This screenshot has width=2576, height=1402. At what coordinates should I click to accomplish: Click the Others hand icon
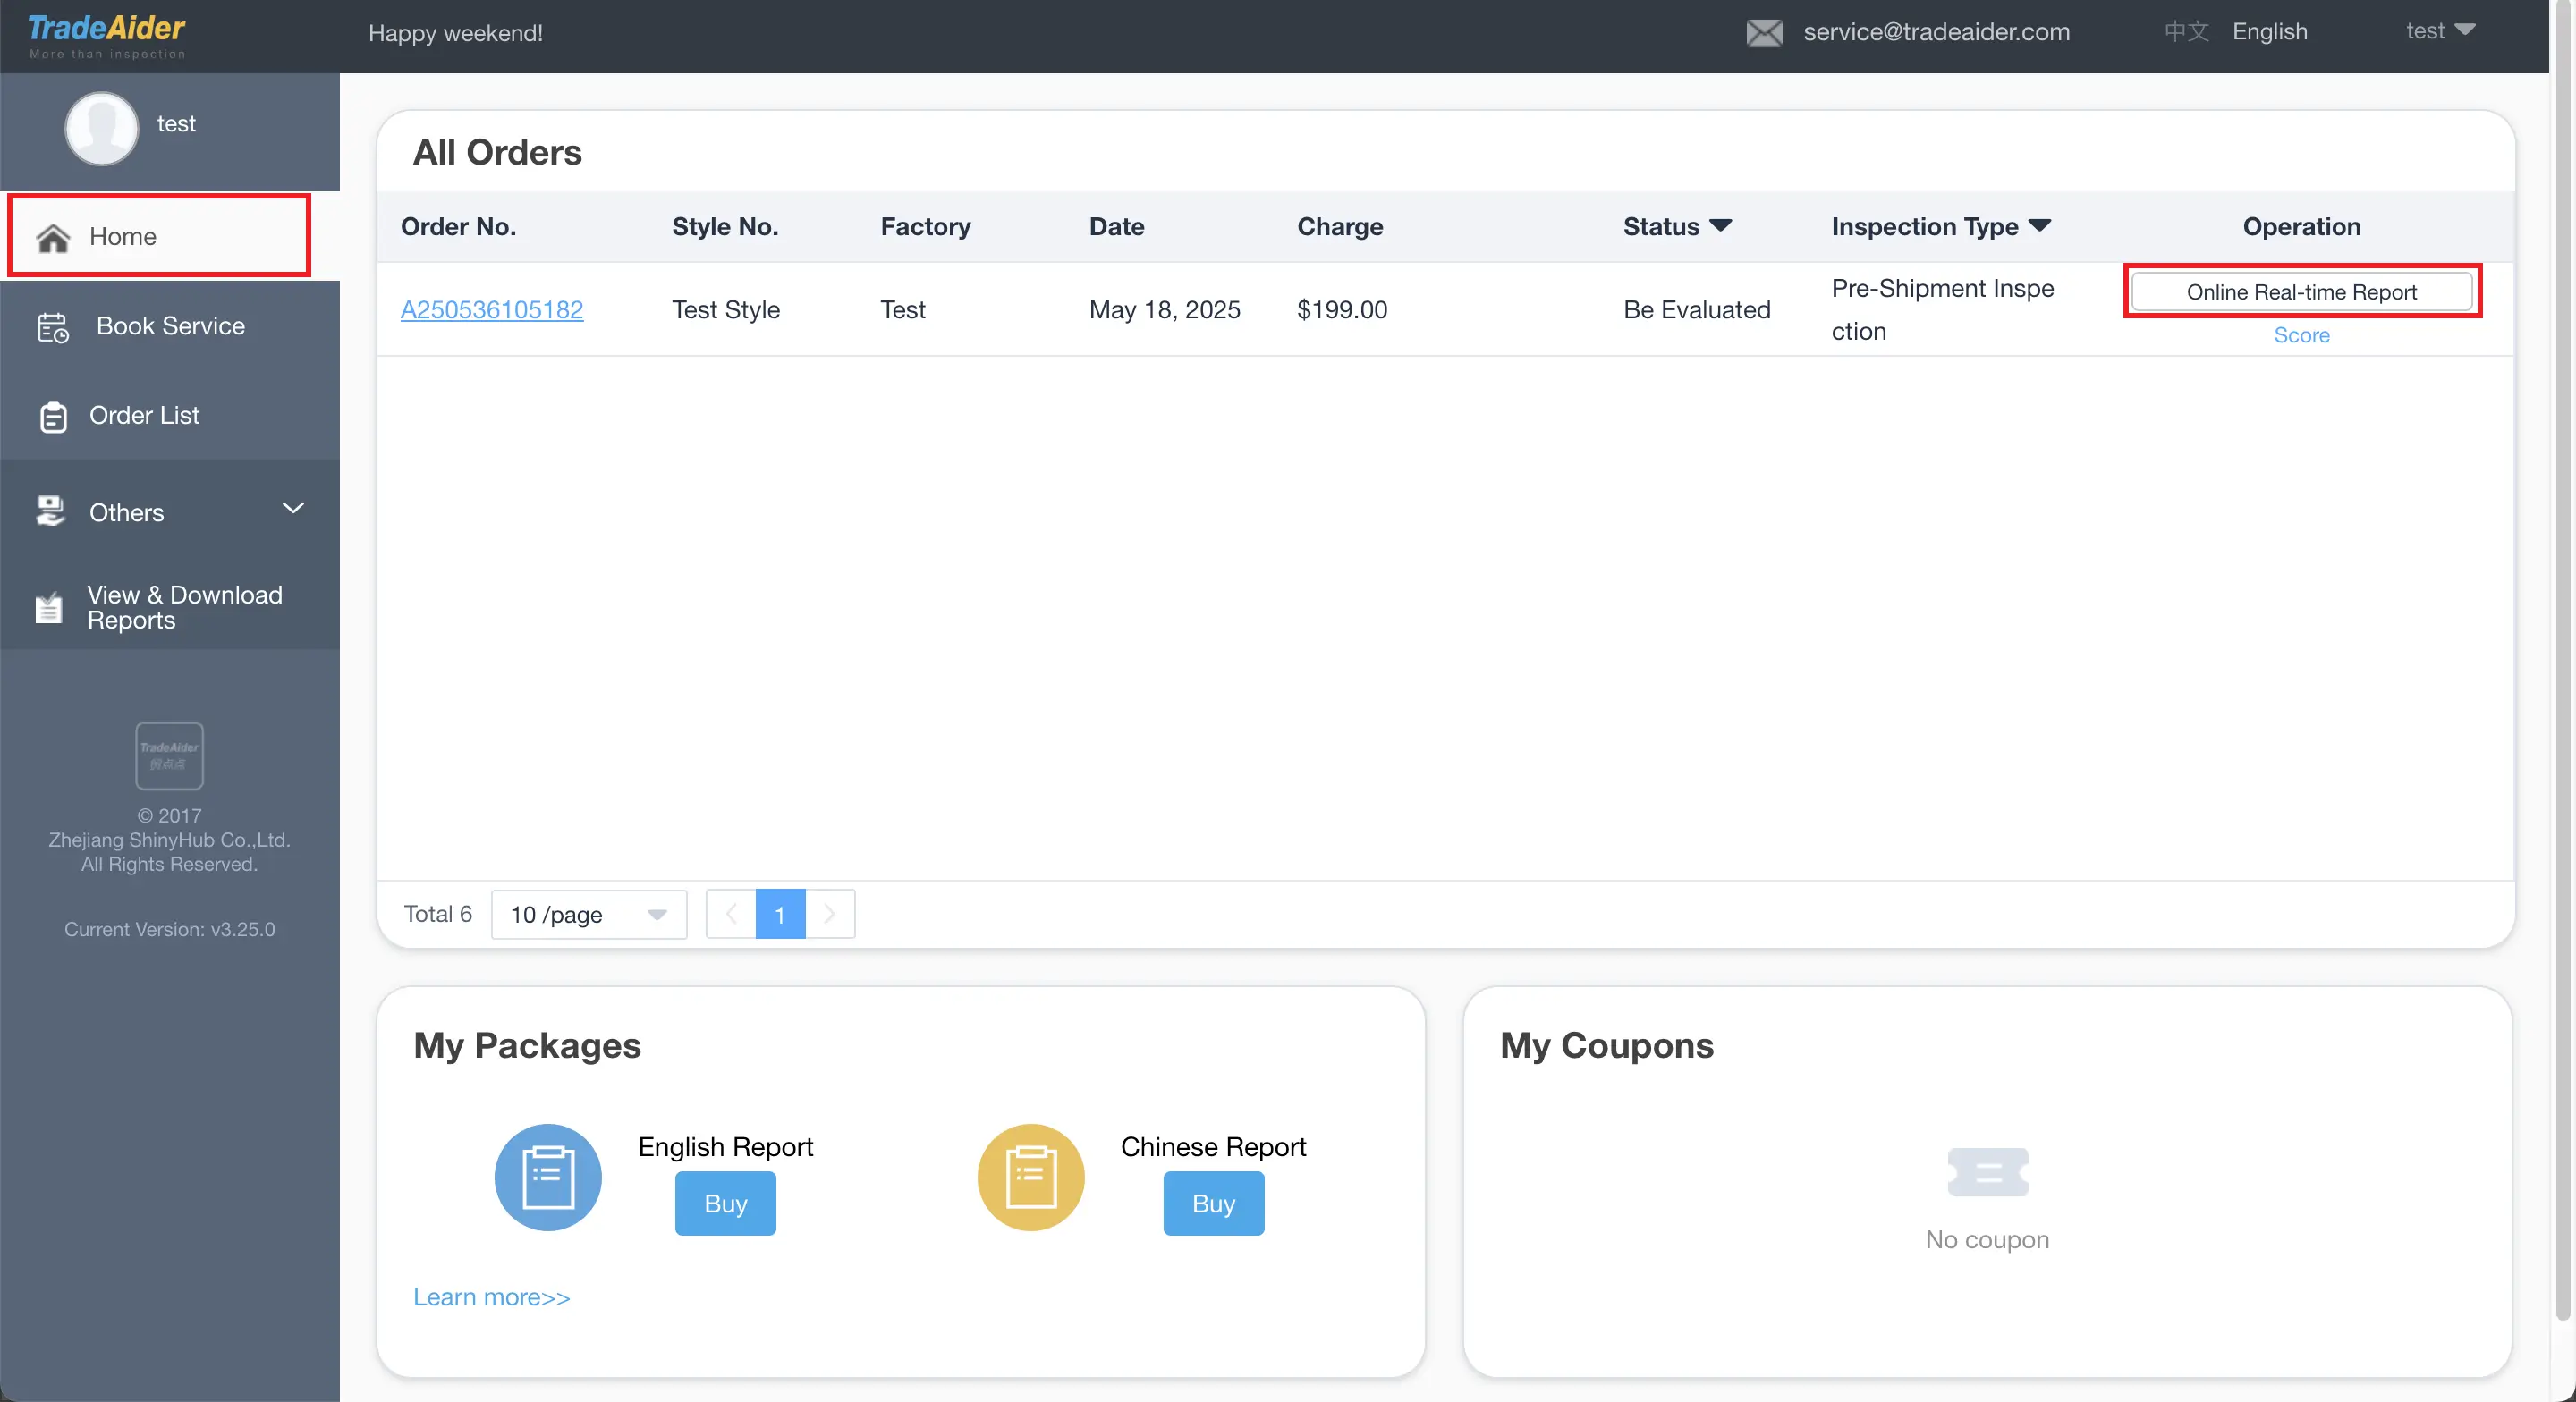tap(51, 511)
